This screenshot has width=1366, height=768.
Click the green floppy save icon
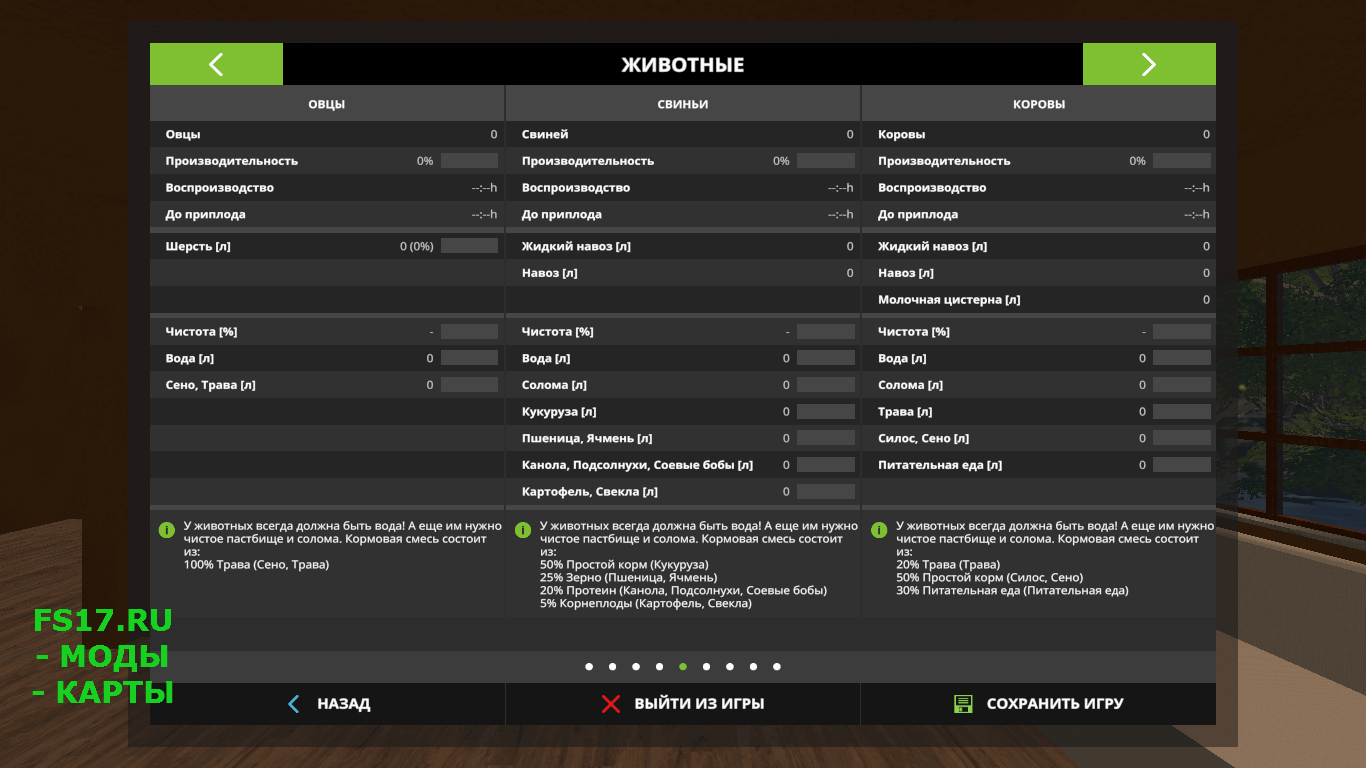(x=963, y=704)
